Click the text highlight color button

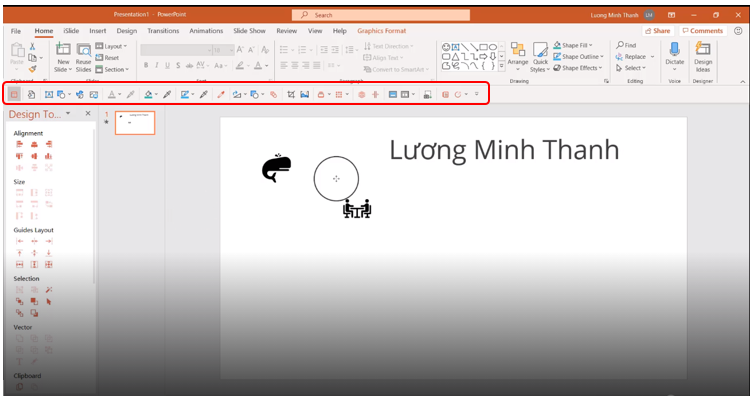(239, 65)
